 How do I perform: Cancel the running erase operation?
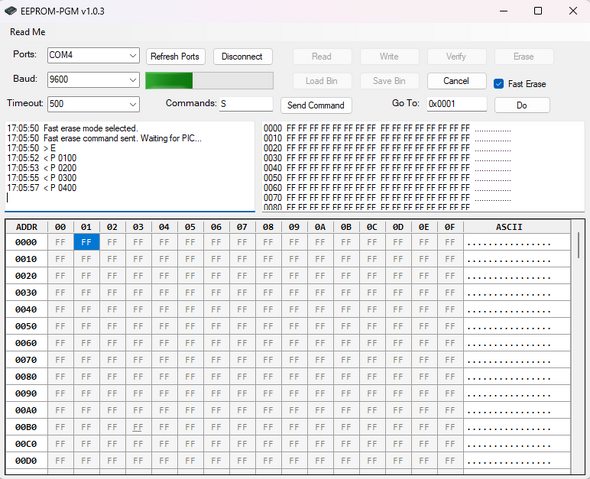coord(456,81)
